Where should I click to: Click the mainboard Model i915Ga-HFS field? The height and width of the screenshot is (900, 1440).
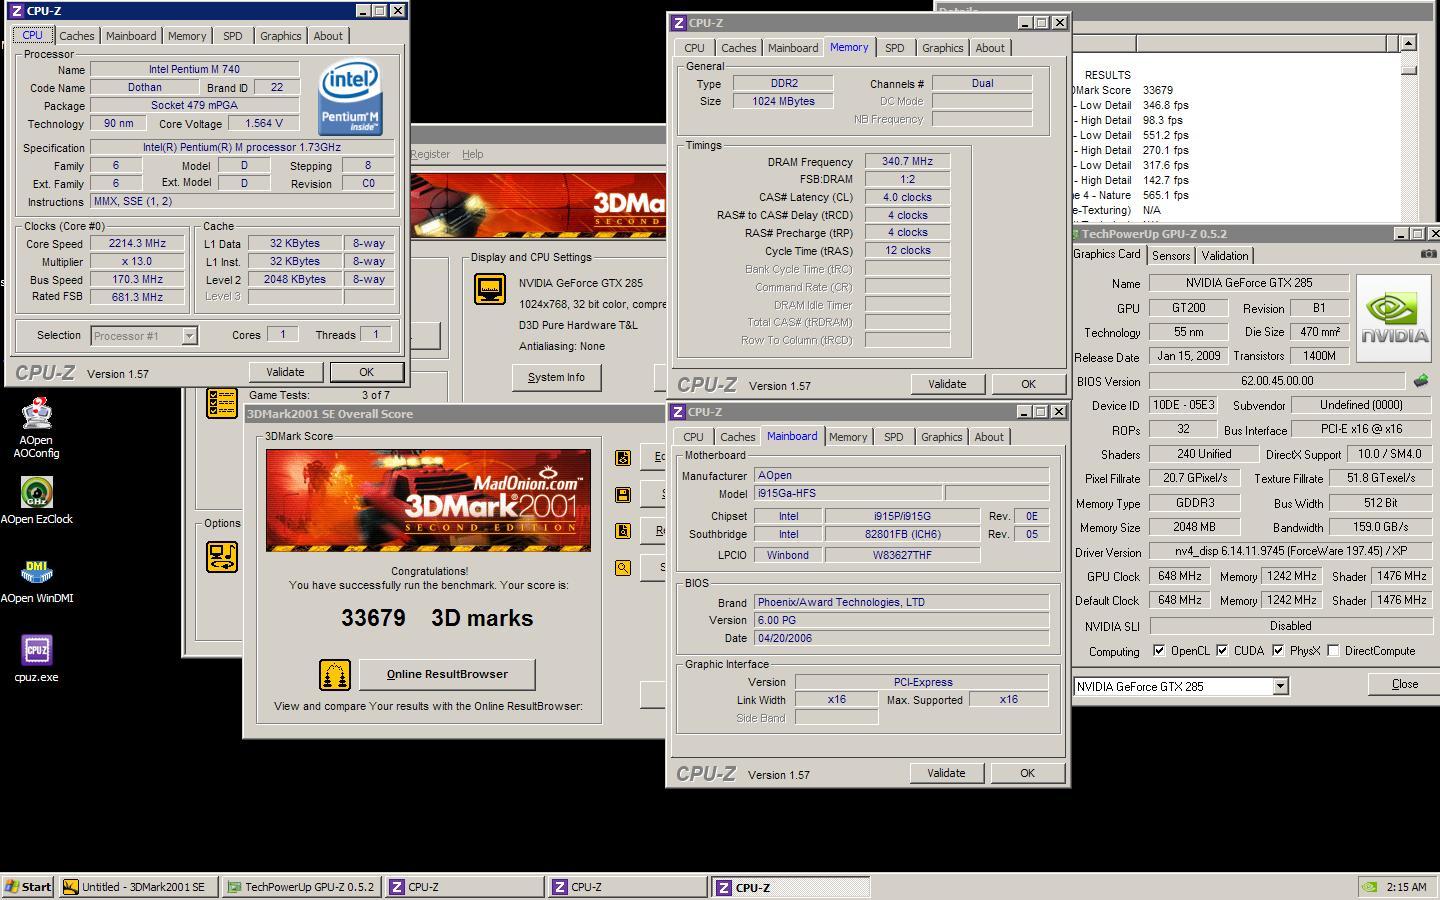point(847,493)
